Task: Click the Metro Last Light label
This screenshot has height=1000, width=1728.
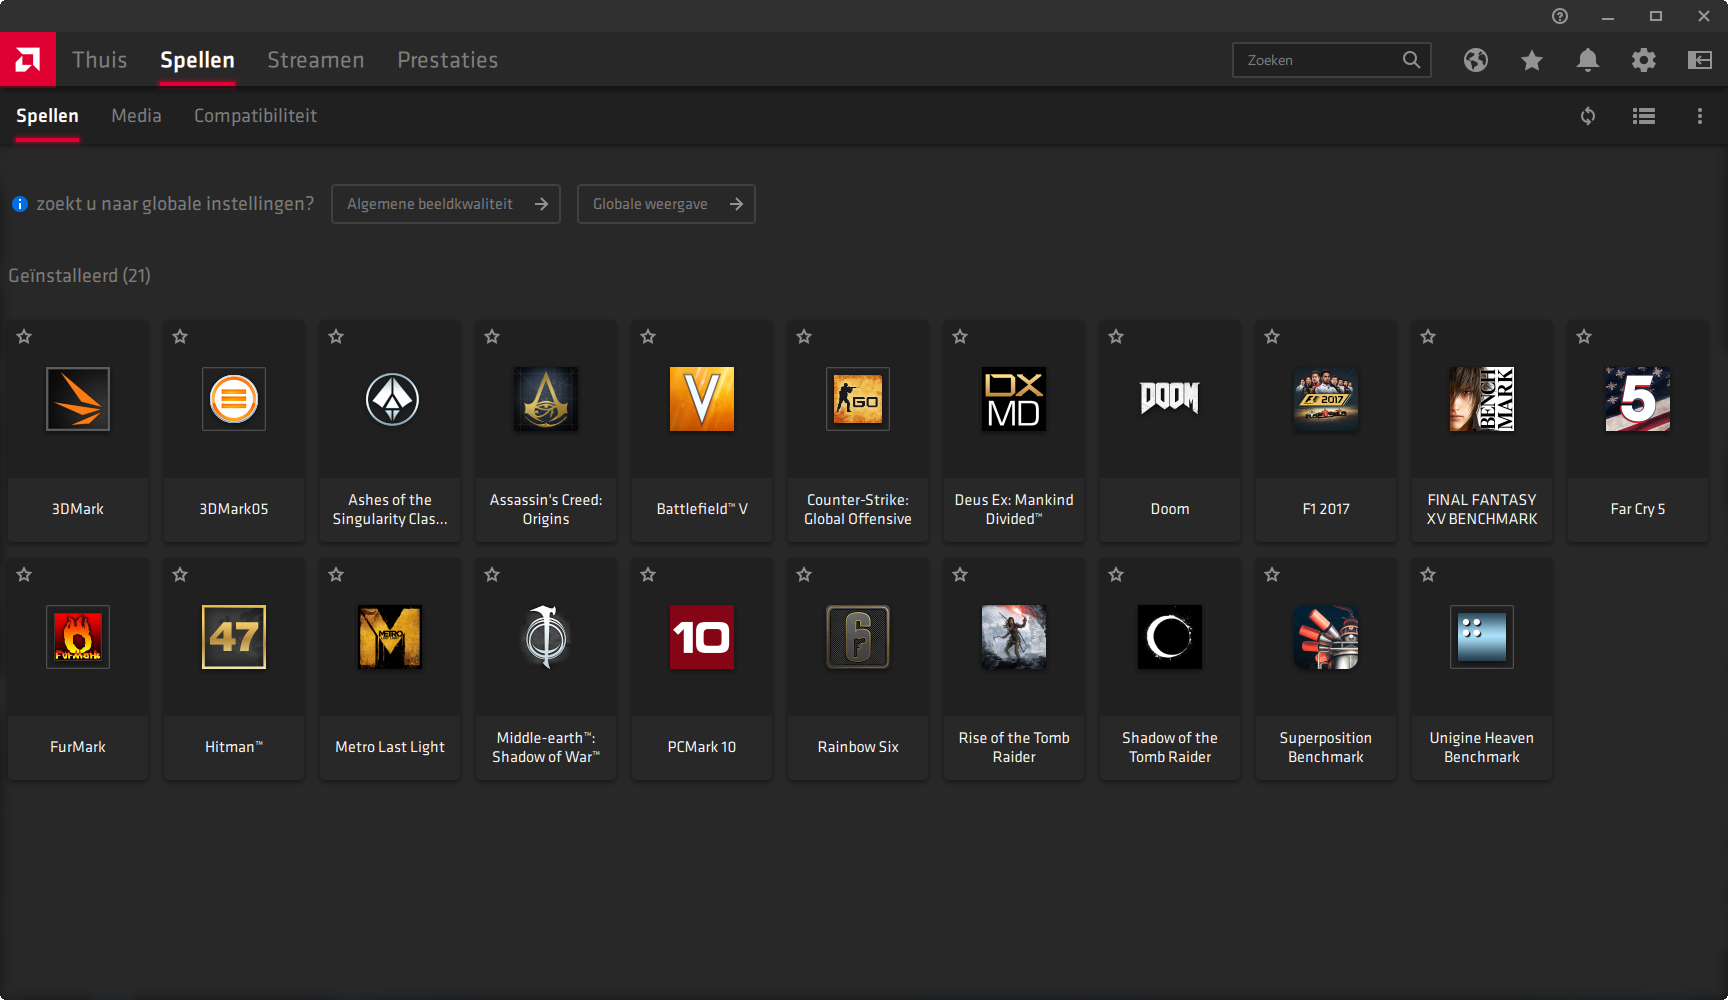Action: (390, 747)
